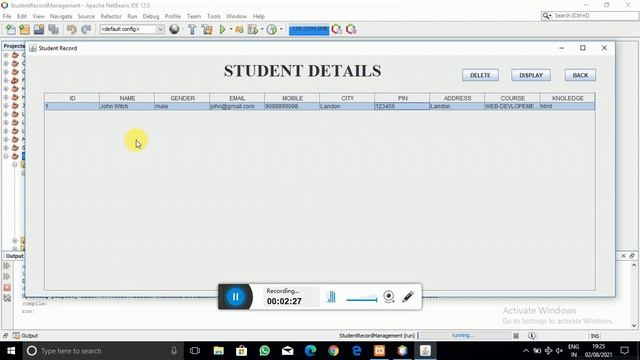Click the pencil annotate icon on recorder bar

pos(408,297)
